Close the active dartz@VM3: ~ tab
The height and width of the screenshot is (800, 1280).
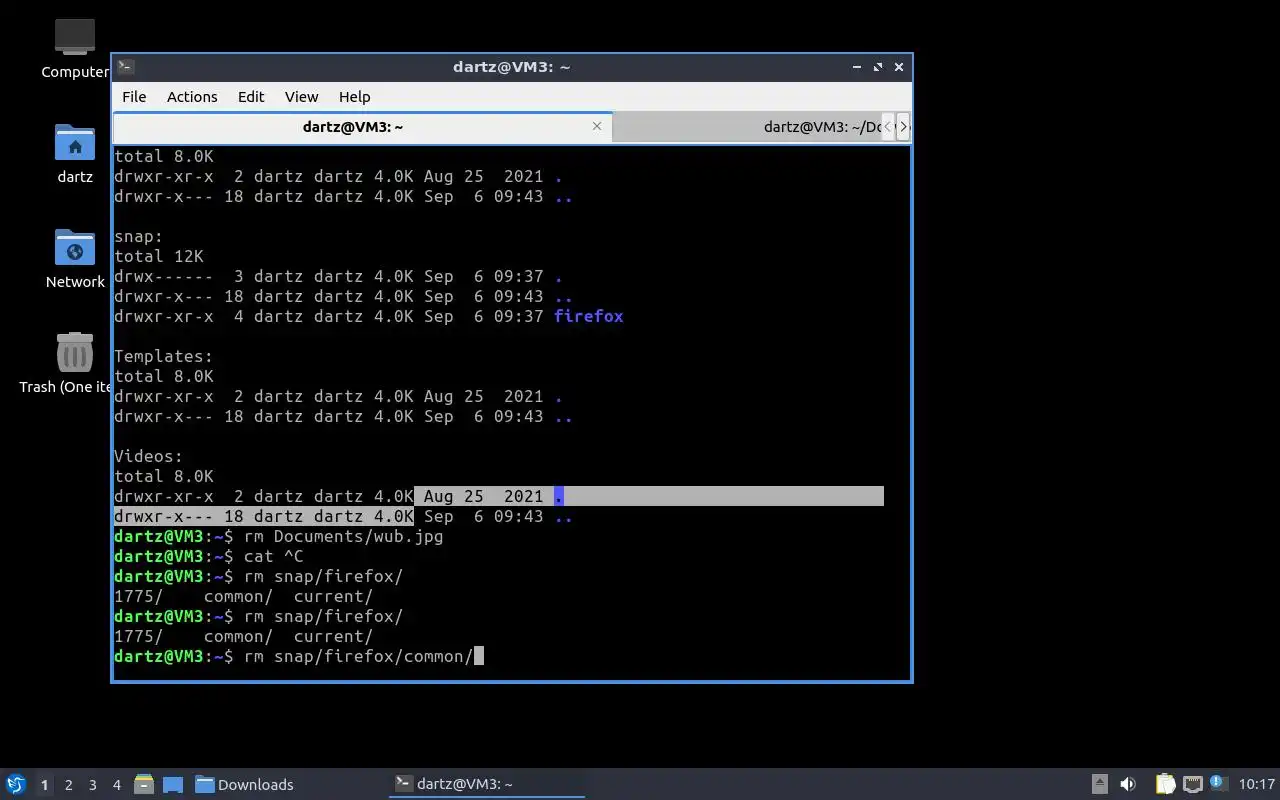click(x=597, y=126)
